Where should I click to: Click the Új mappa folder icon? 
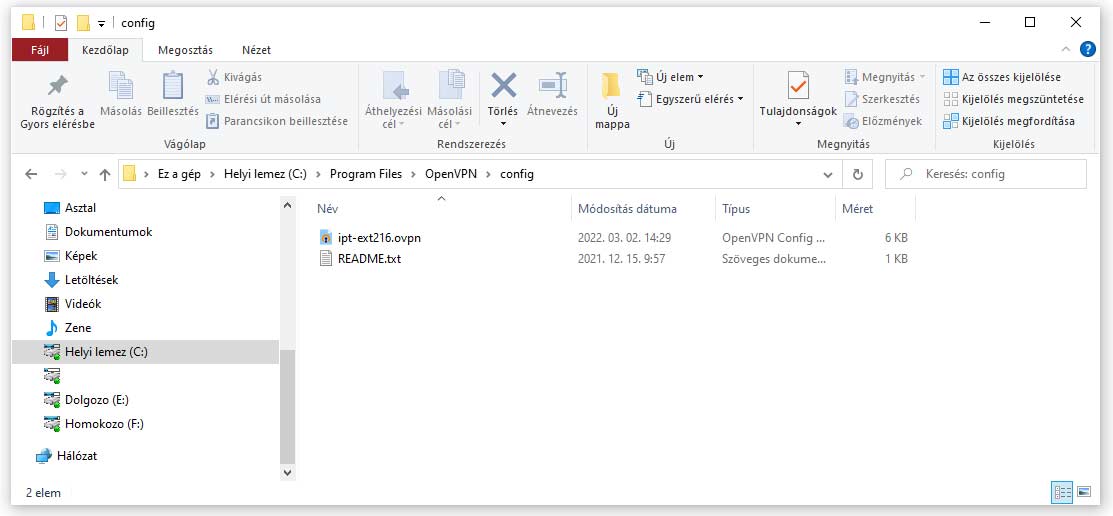612,88
